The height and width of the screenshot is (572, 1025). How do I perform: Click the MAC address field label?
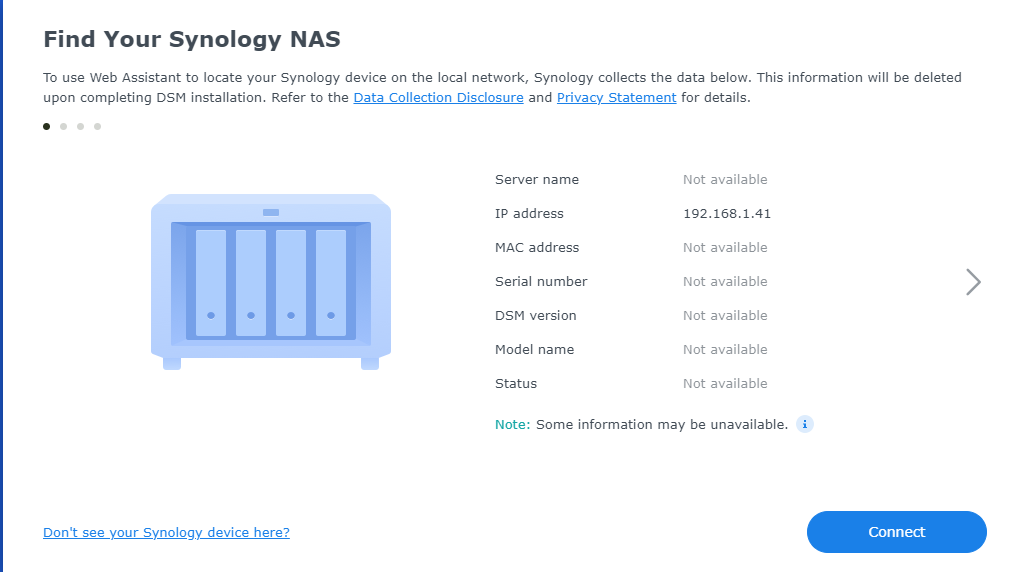point(537,248)
